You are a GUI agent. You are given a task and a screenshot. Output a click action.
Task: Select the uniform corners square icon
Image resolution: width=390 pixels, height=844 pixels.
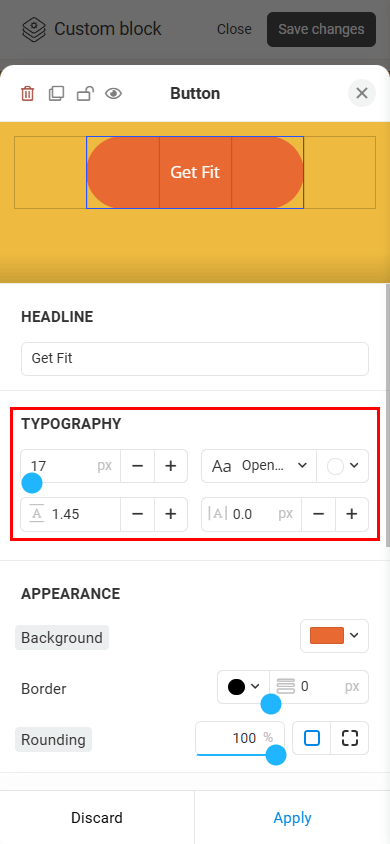pyautogui.click(x=311, y=738)
